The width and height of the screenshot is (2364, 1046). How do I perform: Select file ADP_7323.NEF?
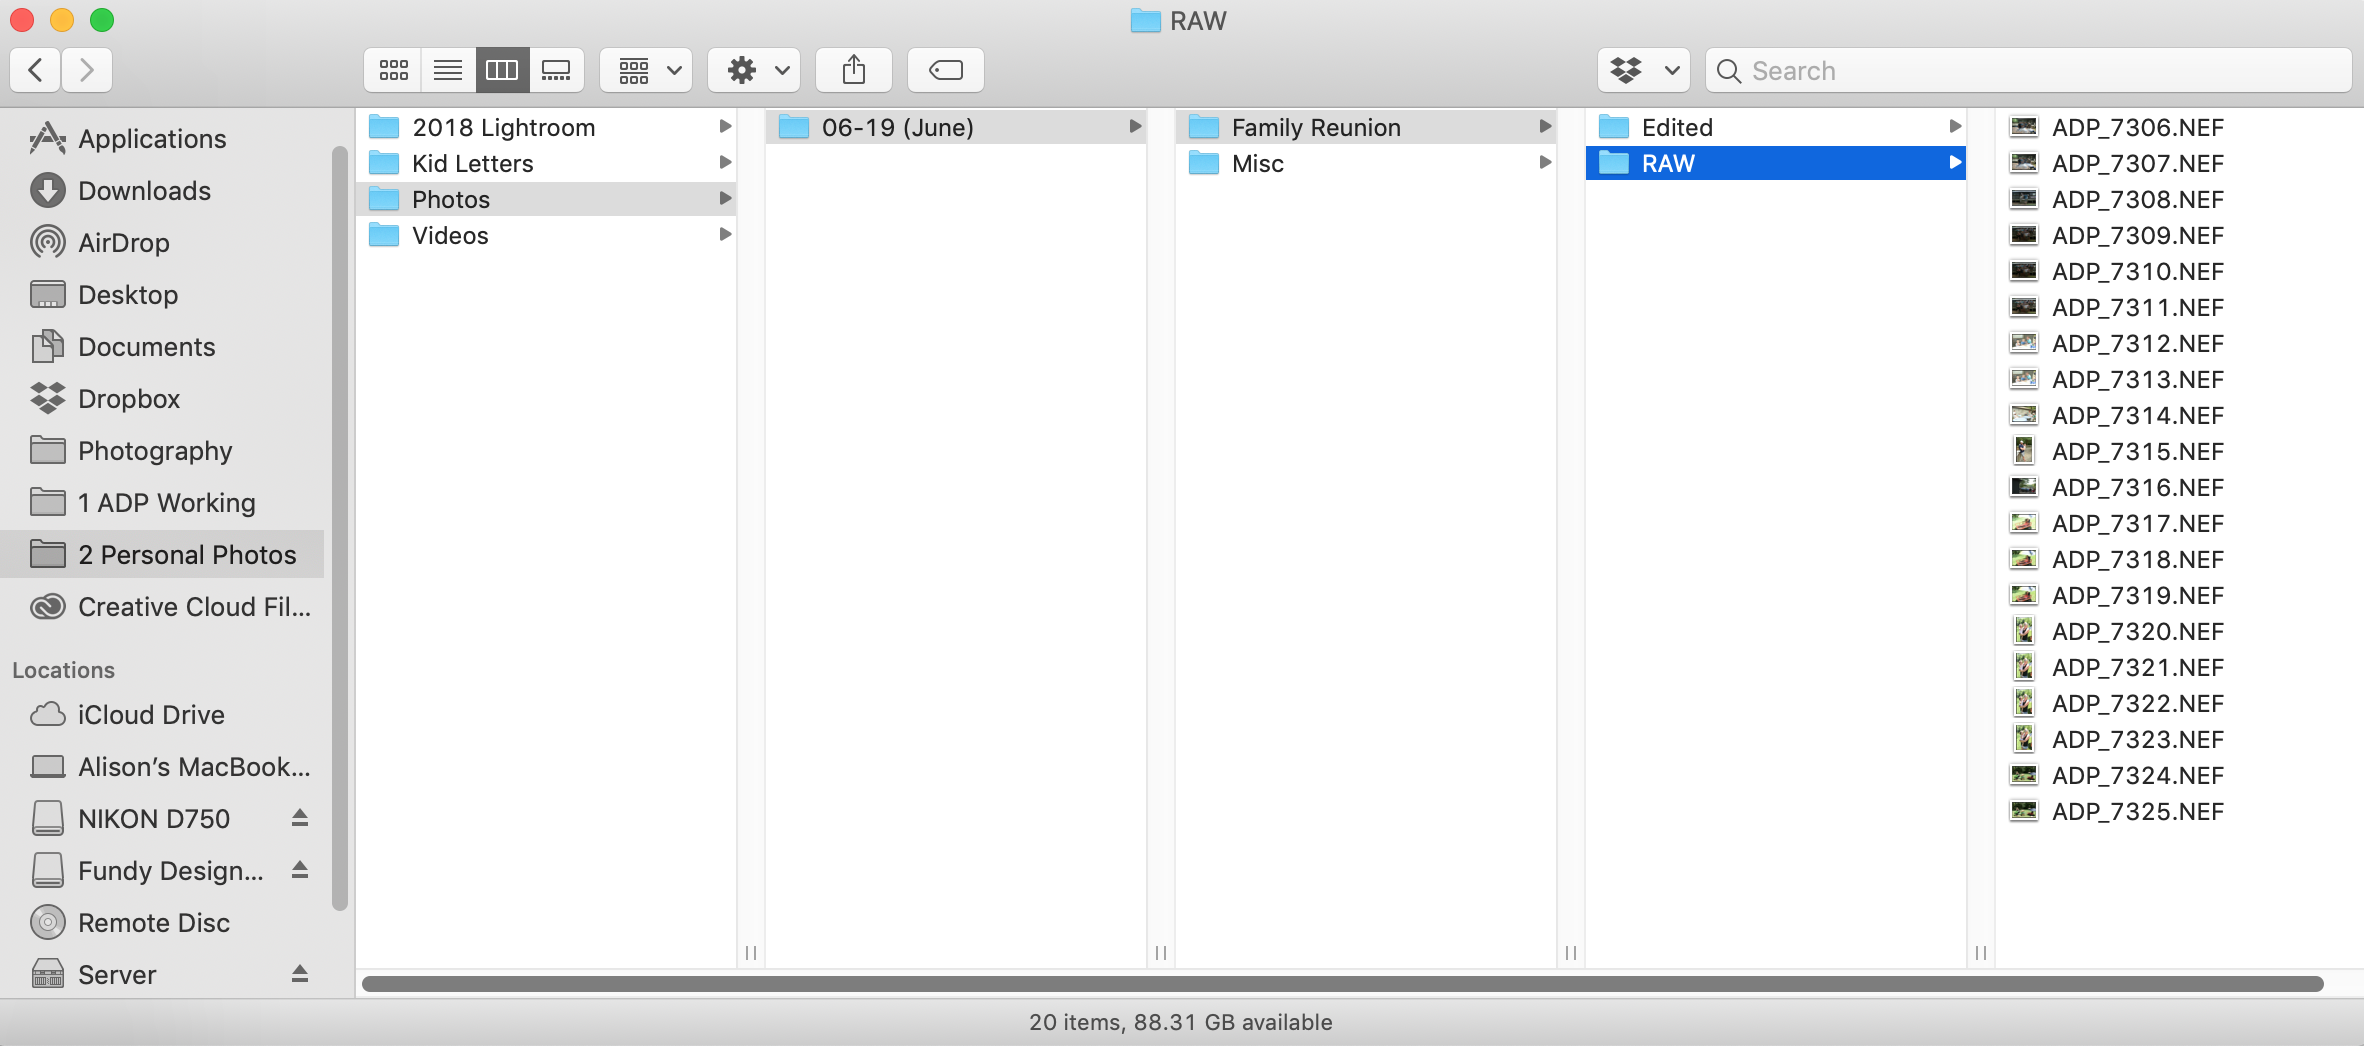(2137, 739)
